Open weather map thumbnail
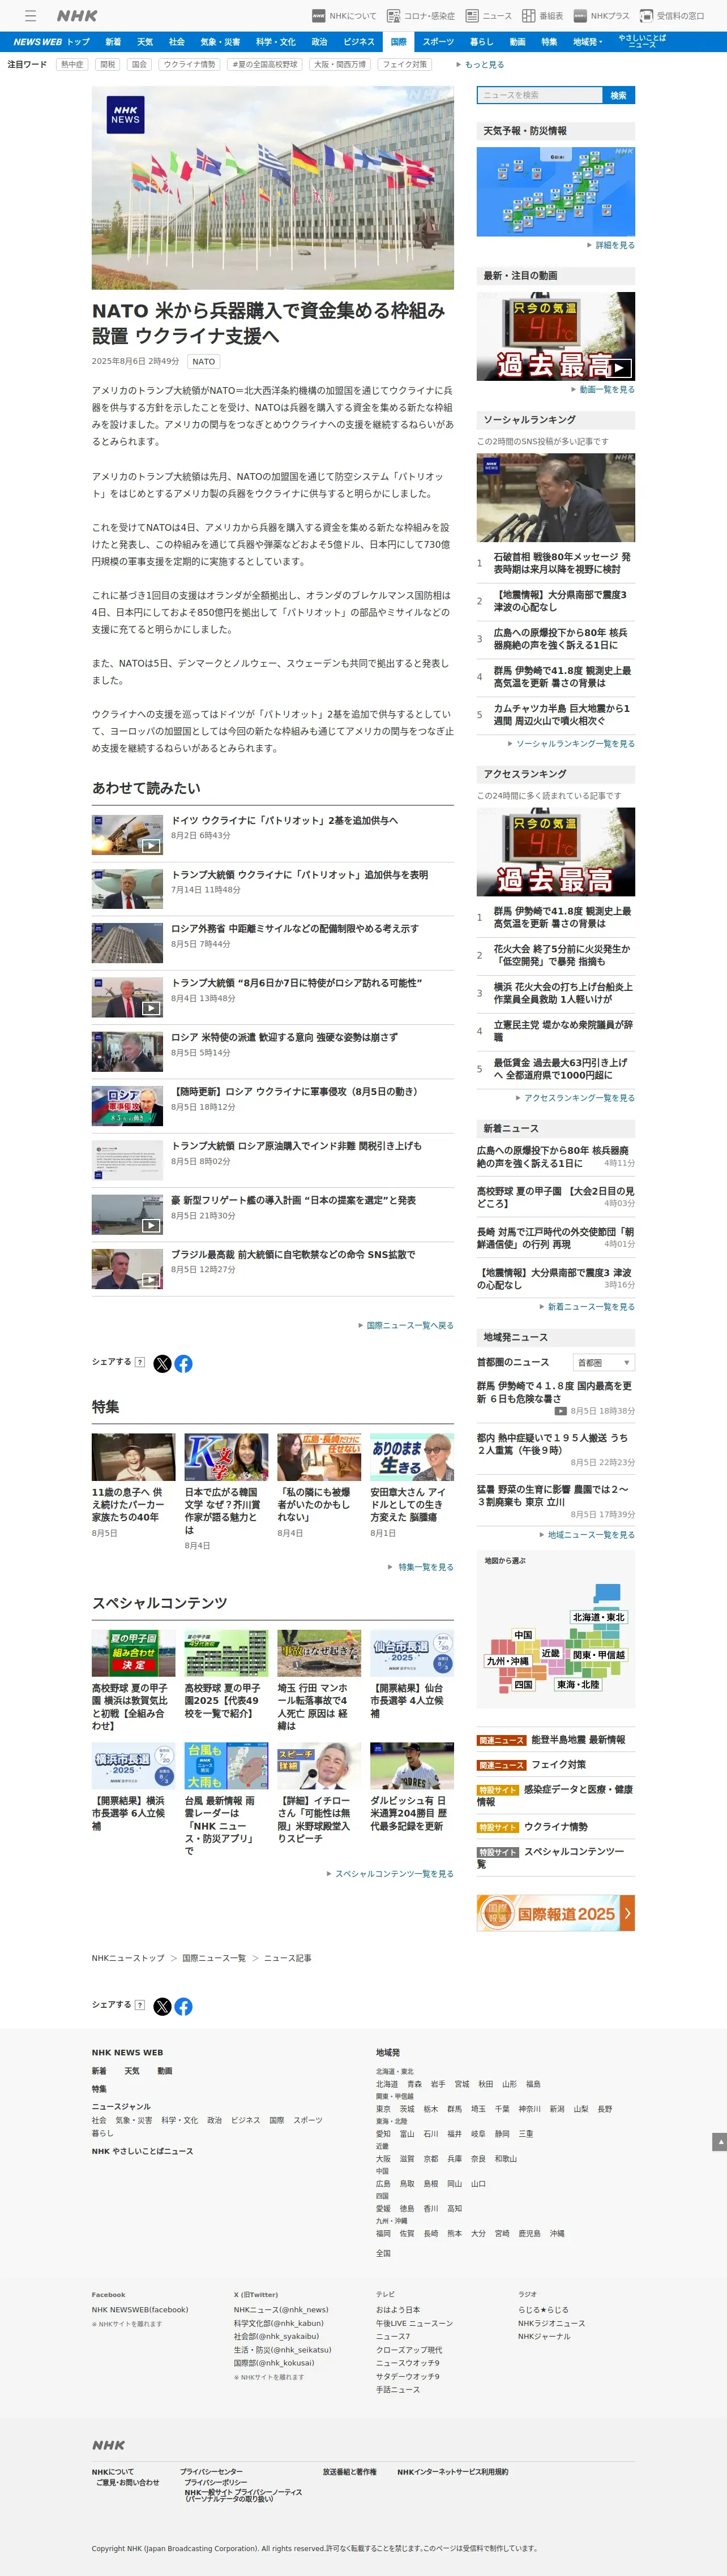 point(556,192)
